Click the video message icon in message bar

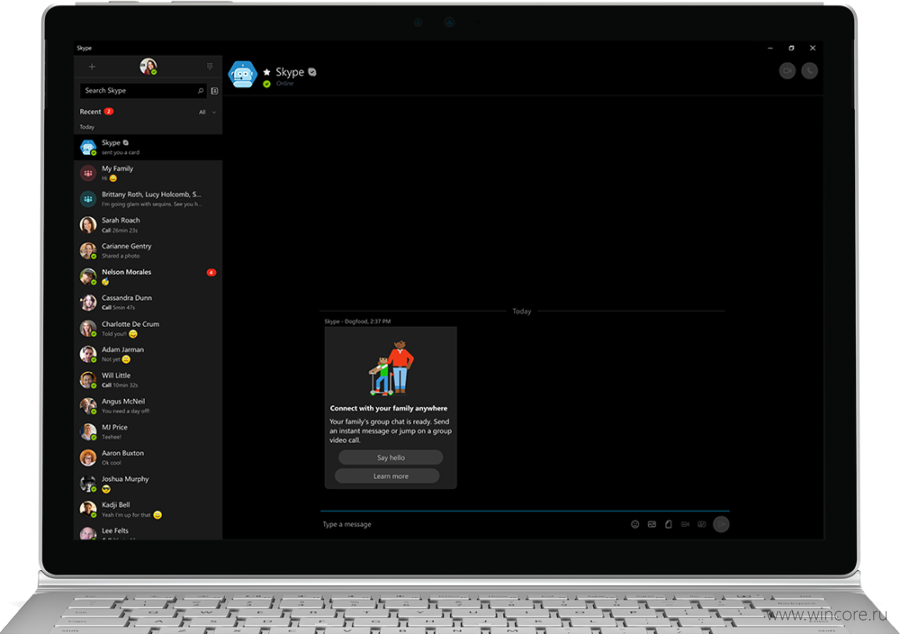(x=685, y=524)
